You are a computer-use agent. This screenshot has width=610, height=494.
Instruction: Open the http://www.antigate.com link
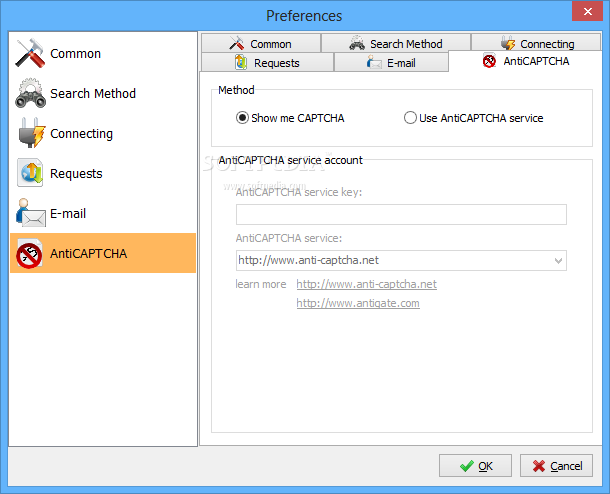coord(358,303)
